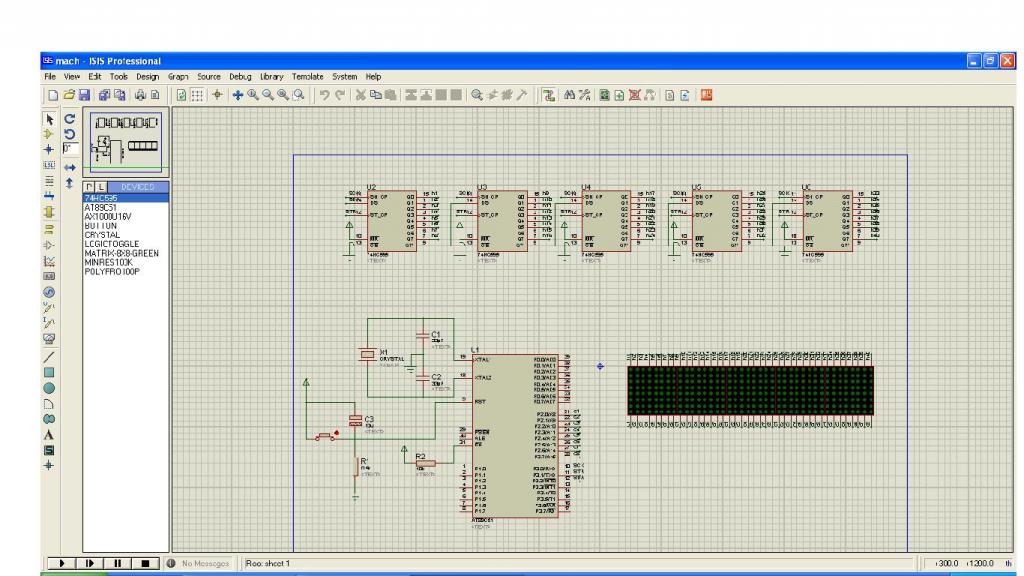Select the 2D symbols mode tool
The width and height of the screenshot is (1024, 576).
point(49,451)
